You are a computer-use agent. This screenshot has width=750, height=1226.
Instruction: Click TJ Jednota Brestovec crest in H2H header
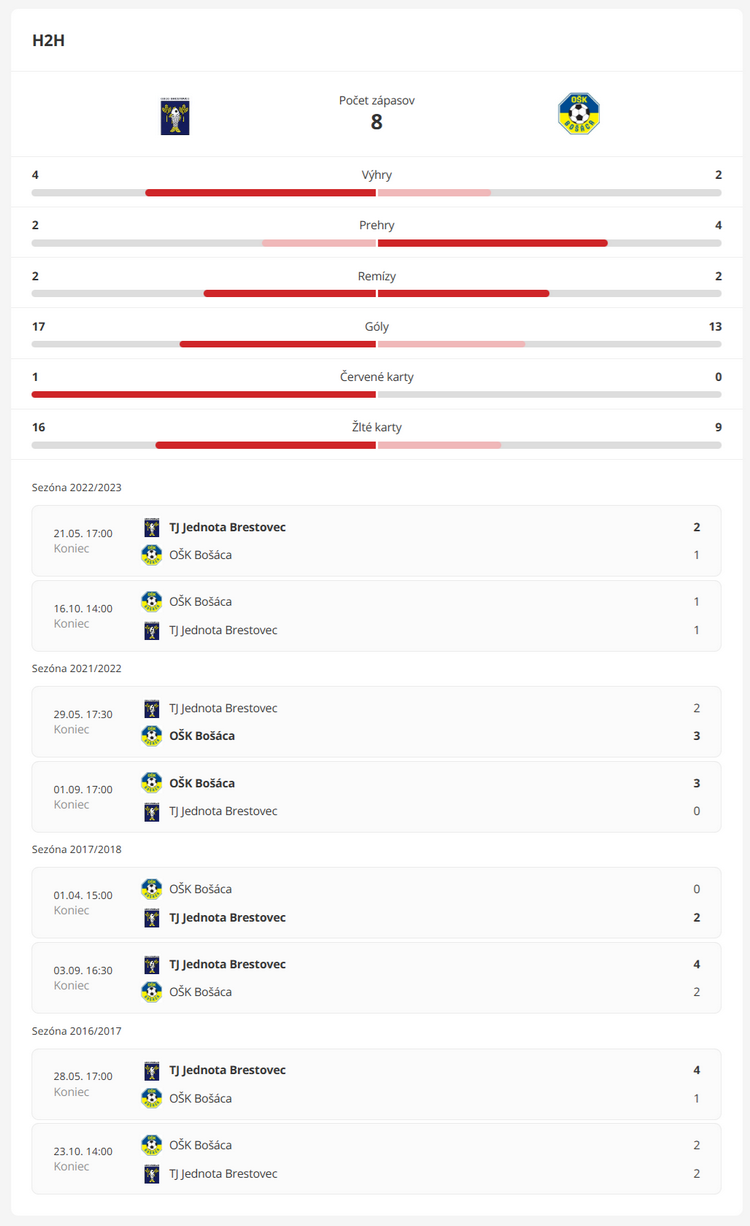pyautogui.click(x=175, y=116)
